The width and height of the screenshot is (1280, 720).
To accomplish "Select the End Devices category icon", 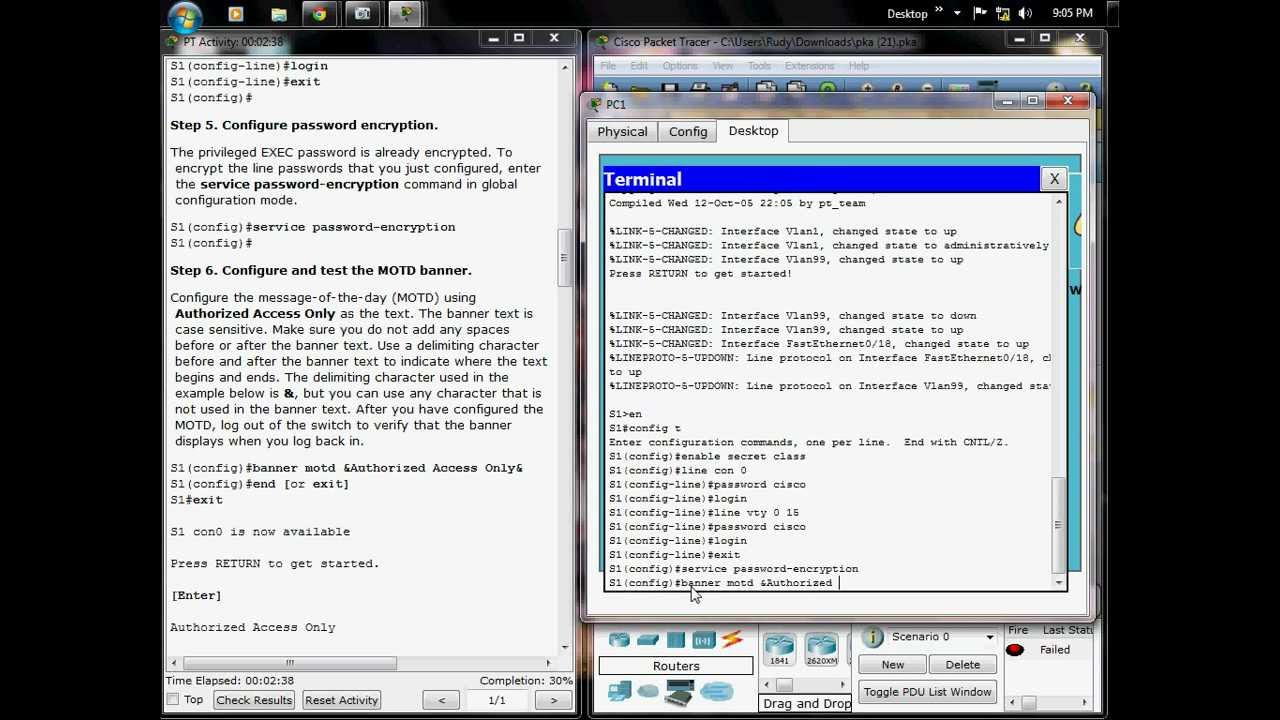I will 620,691.
